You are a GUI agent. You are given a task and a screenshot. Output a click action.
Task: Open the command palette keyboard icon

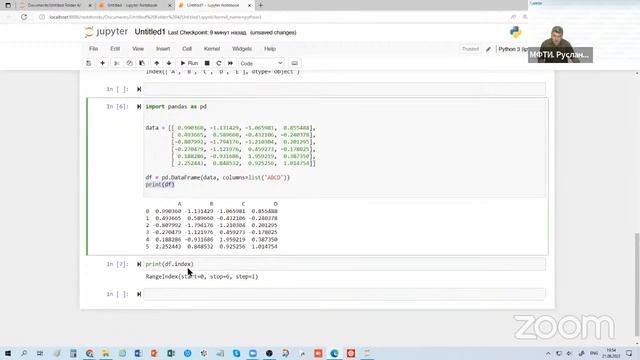coord(294,63)
